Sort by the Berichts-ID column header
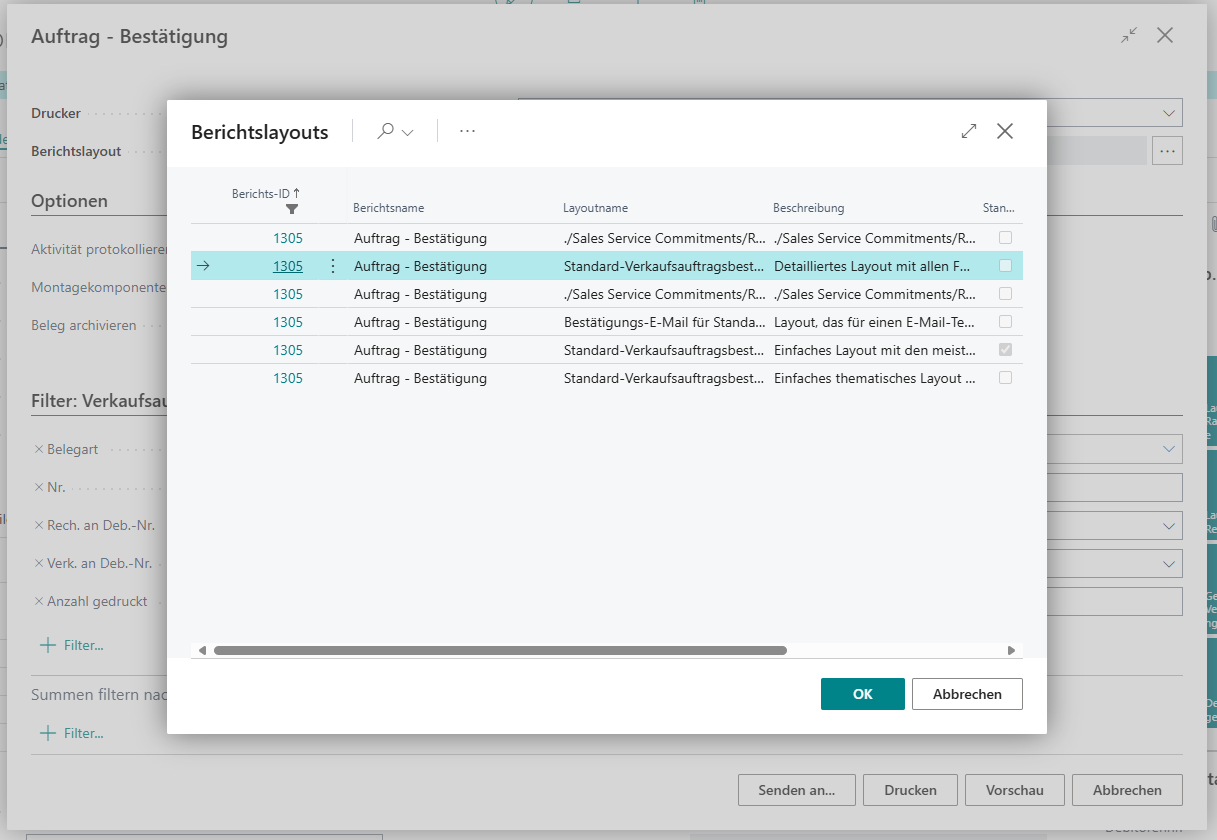The height and width of the screenshot is (840, 1217). 266,193
